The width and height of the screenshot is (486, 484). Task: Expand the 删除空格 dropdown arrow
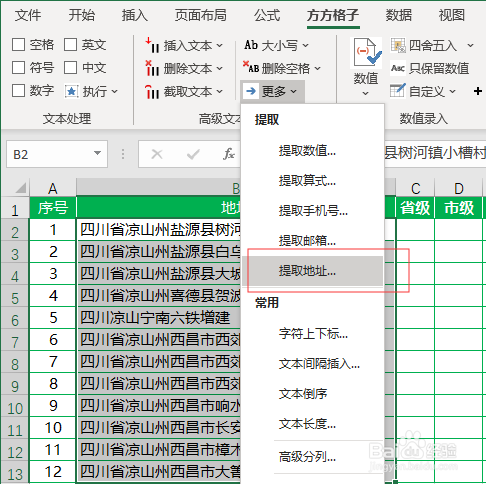[x=317, y=68]
